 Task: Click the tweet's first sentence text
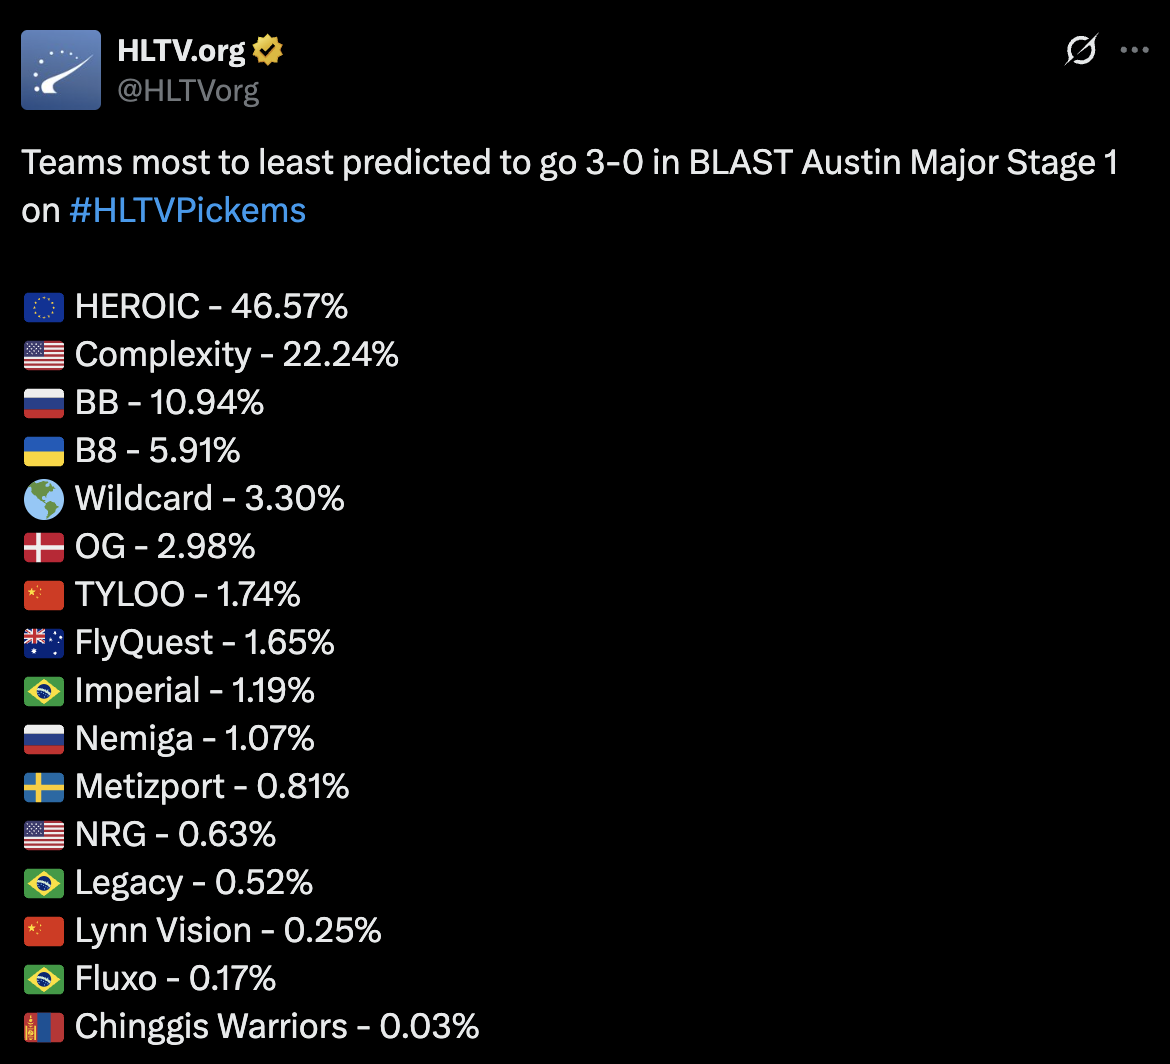pos(569,163)
